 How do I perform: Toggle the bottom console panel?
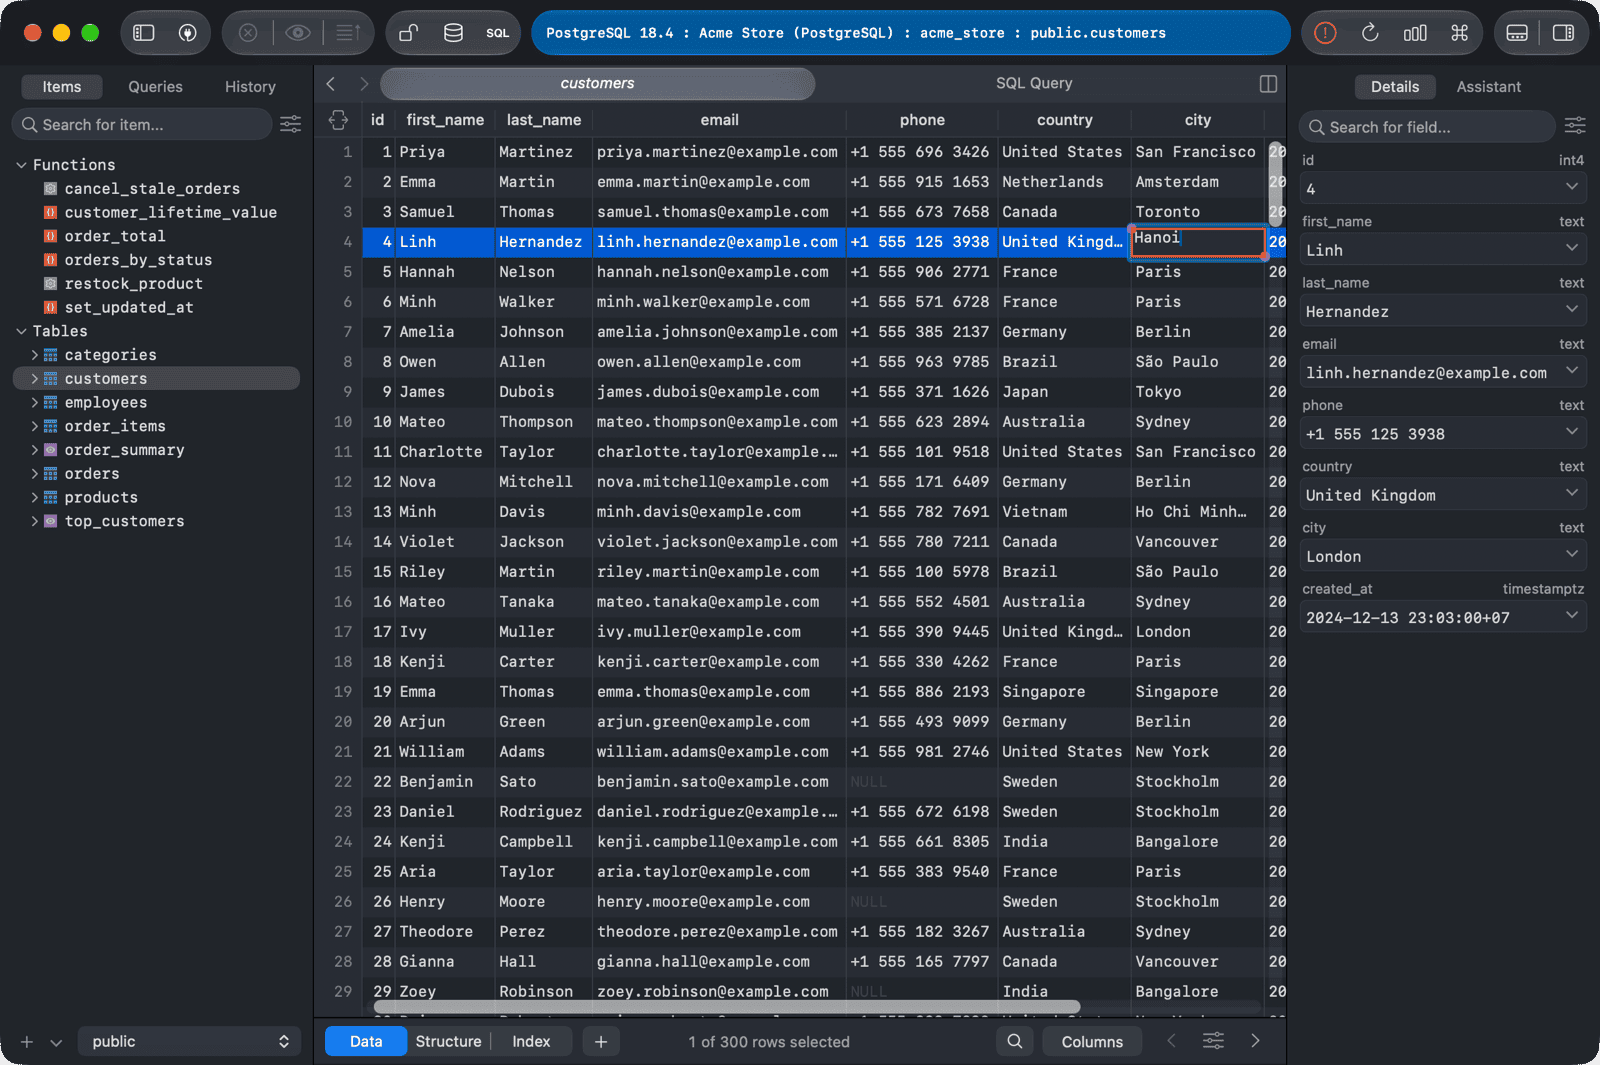[x=1517, y=33]
